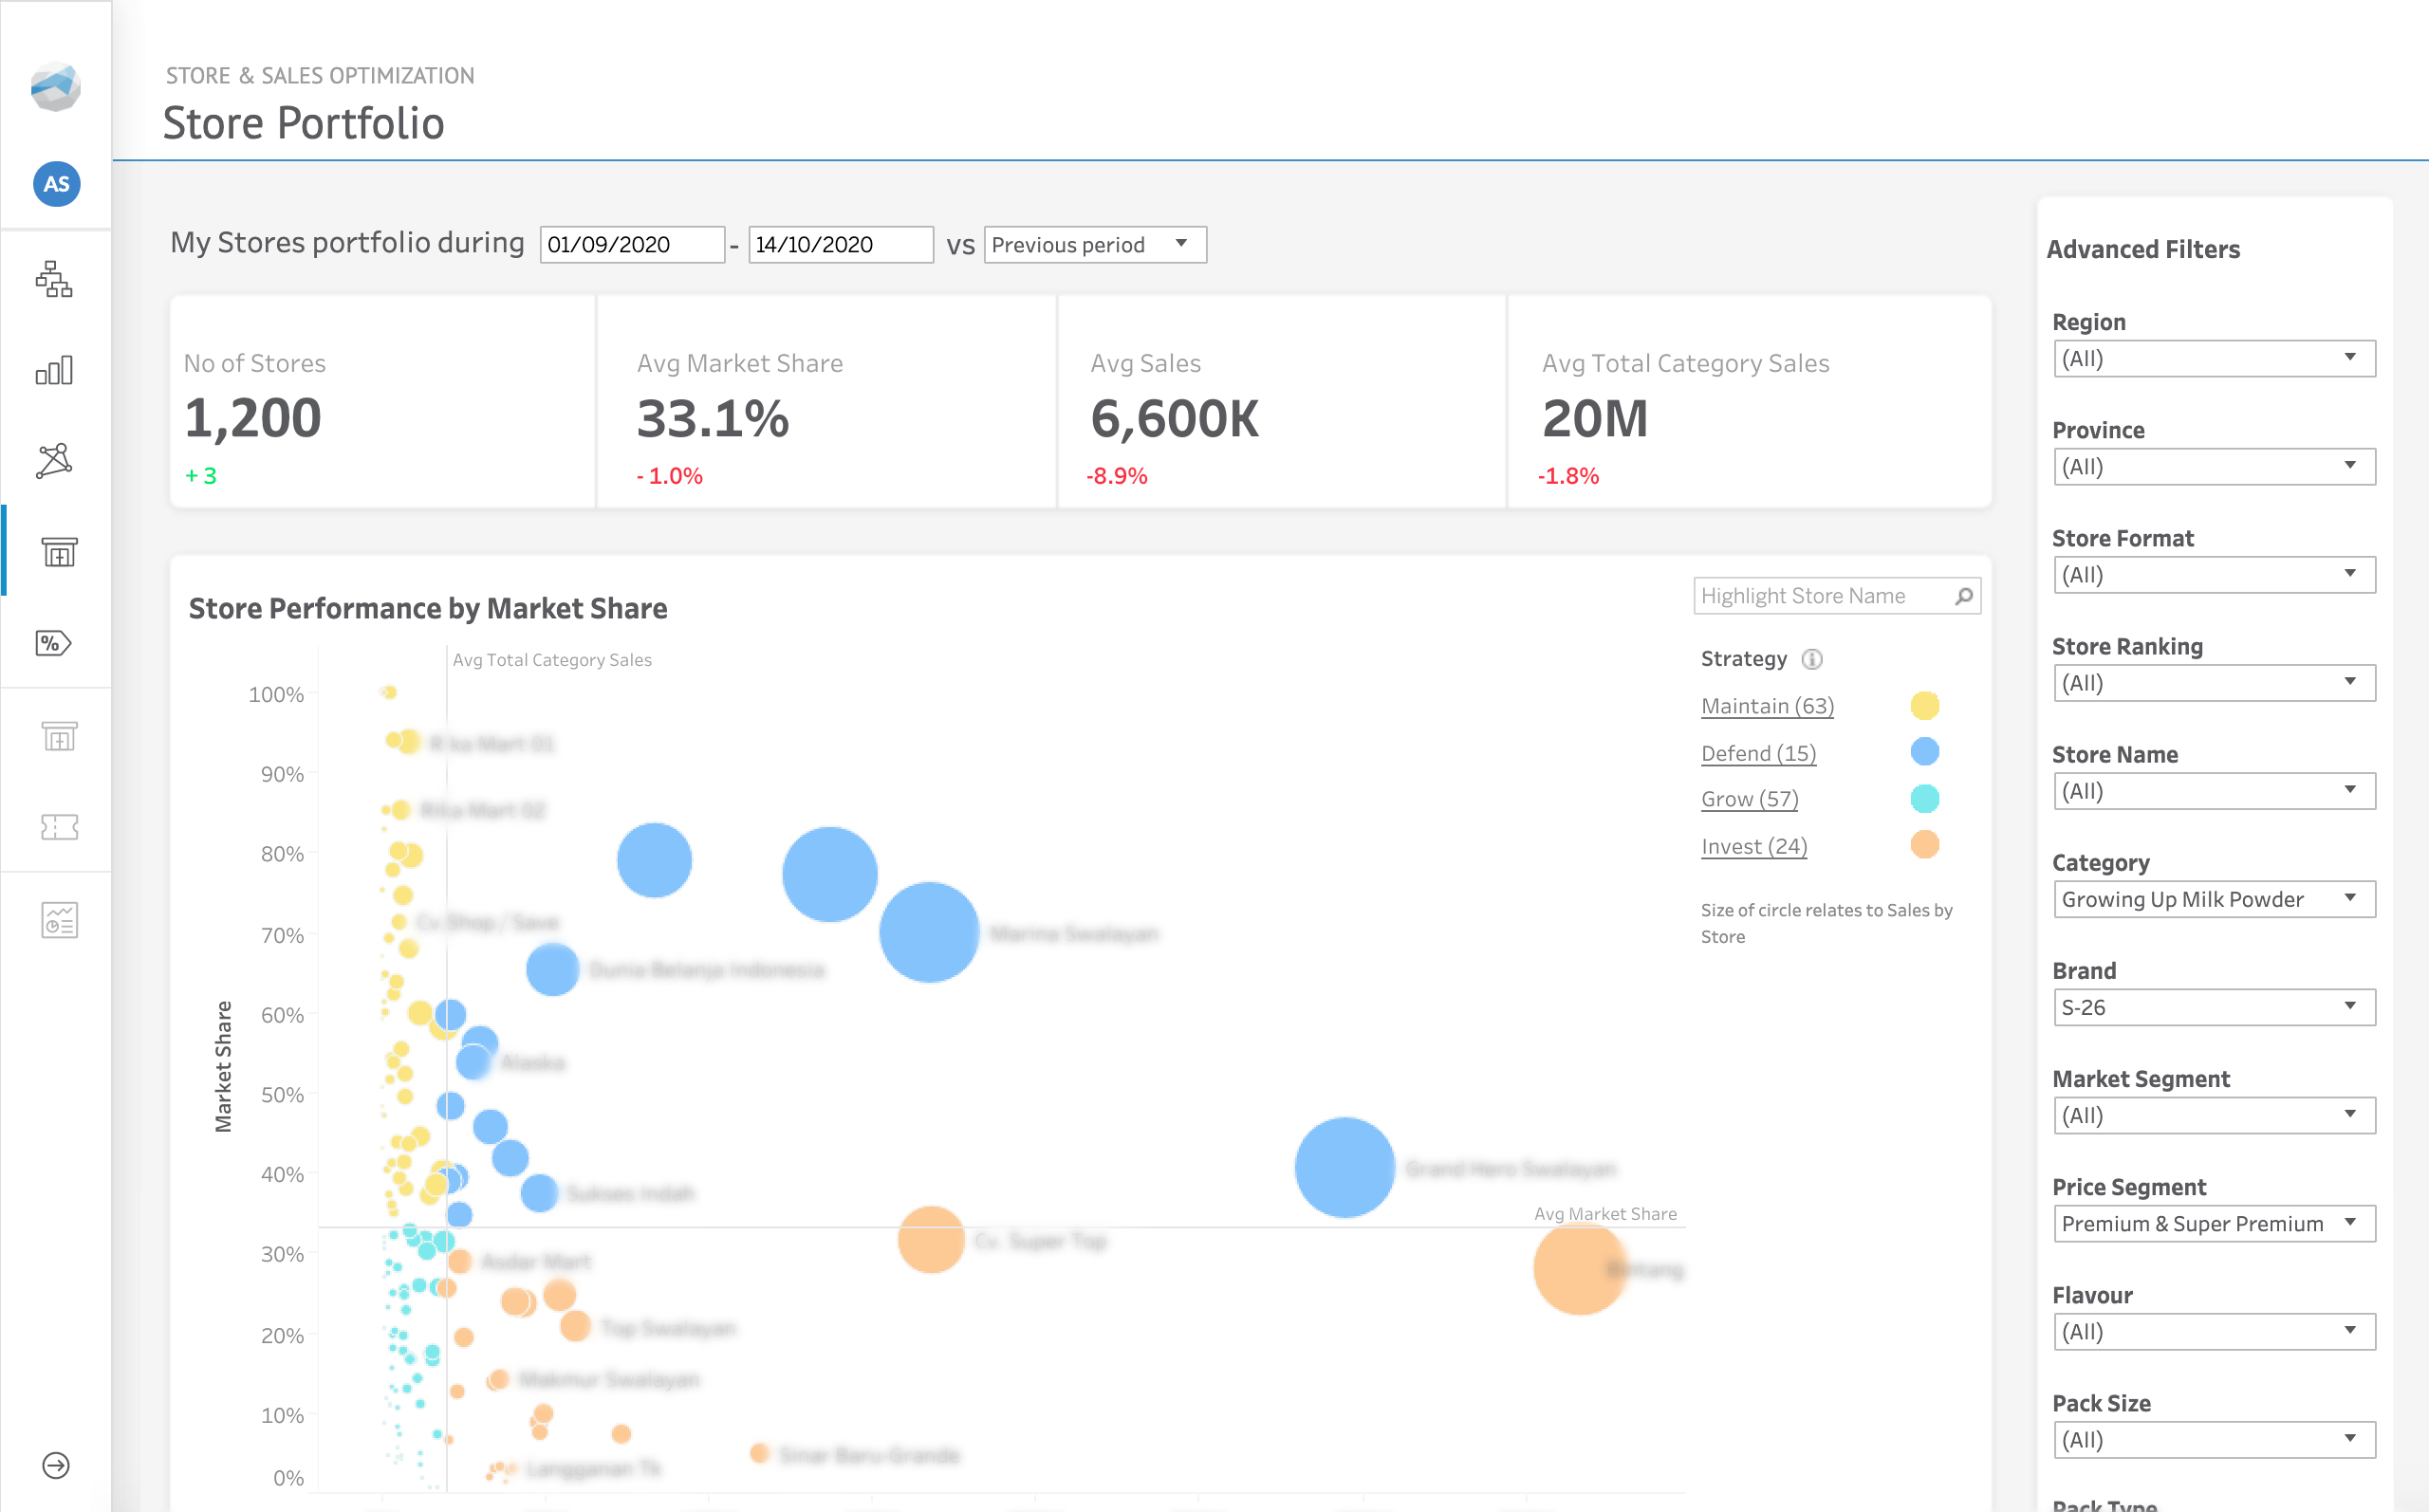
Task: Click the logout arrow icon at bottom
Action: 56,1465
